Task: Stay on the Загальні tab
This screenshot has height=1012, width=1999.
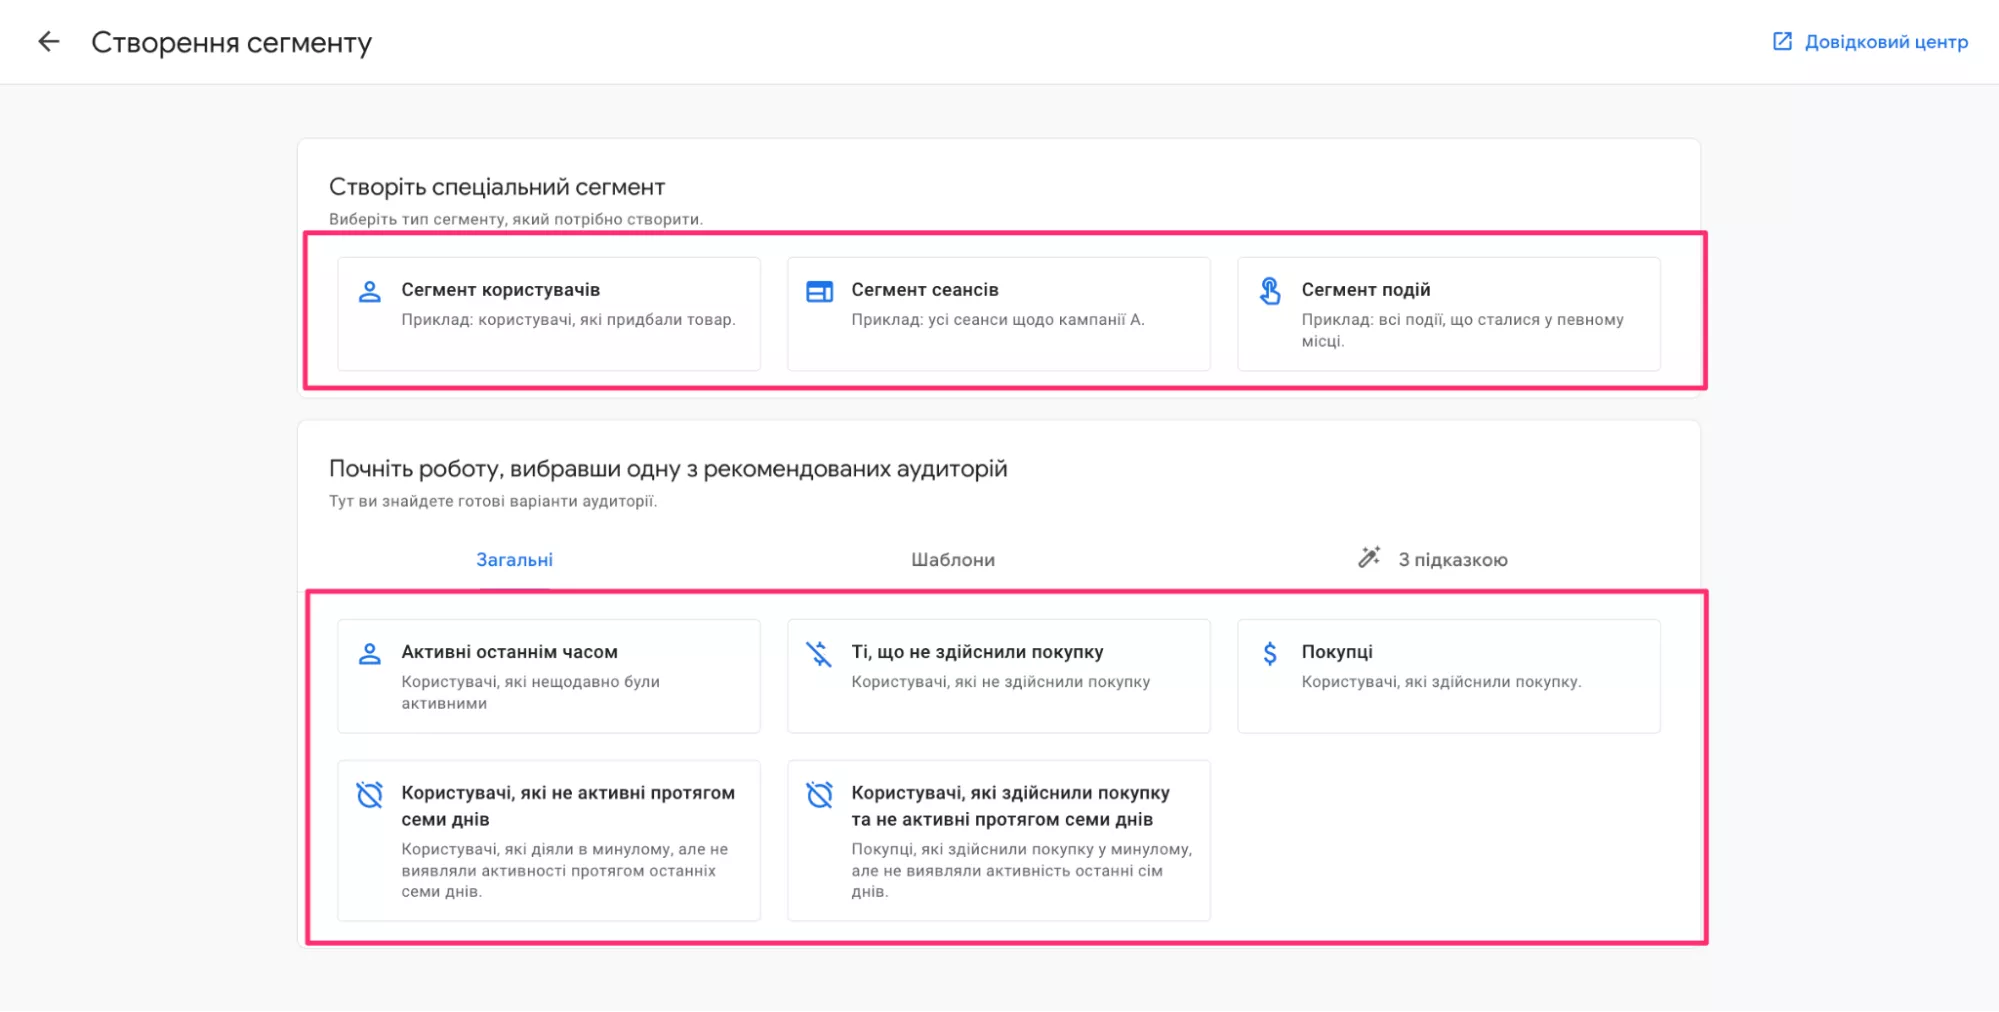Action: [x=513, y=559]
